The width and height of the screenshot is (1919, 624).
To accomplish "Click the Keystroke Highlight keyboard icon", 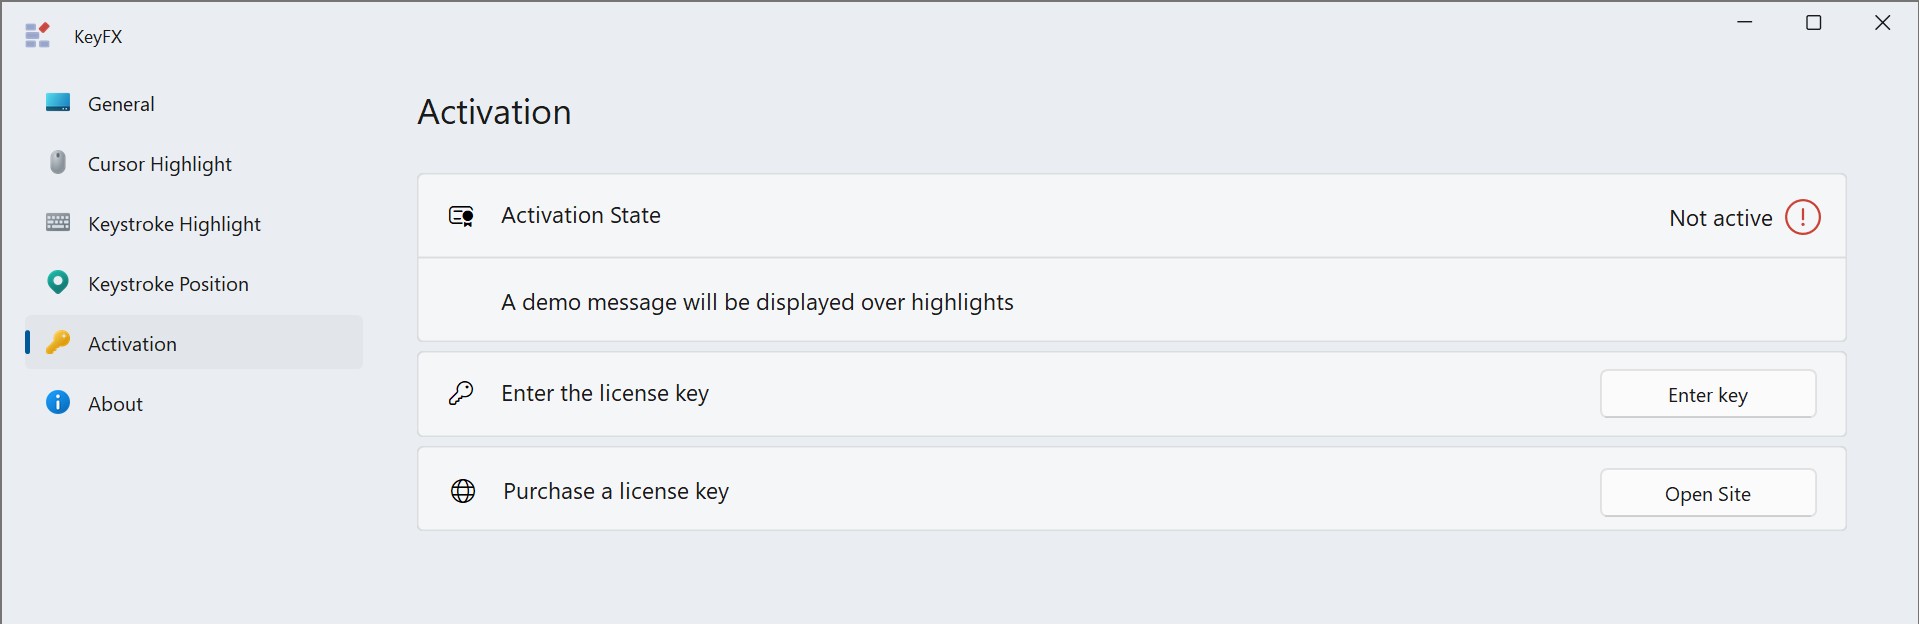I will pos(58,223).
